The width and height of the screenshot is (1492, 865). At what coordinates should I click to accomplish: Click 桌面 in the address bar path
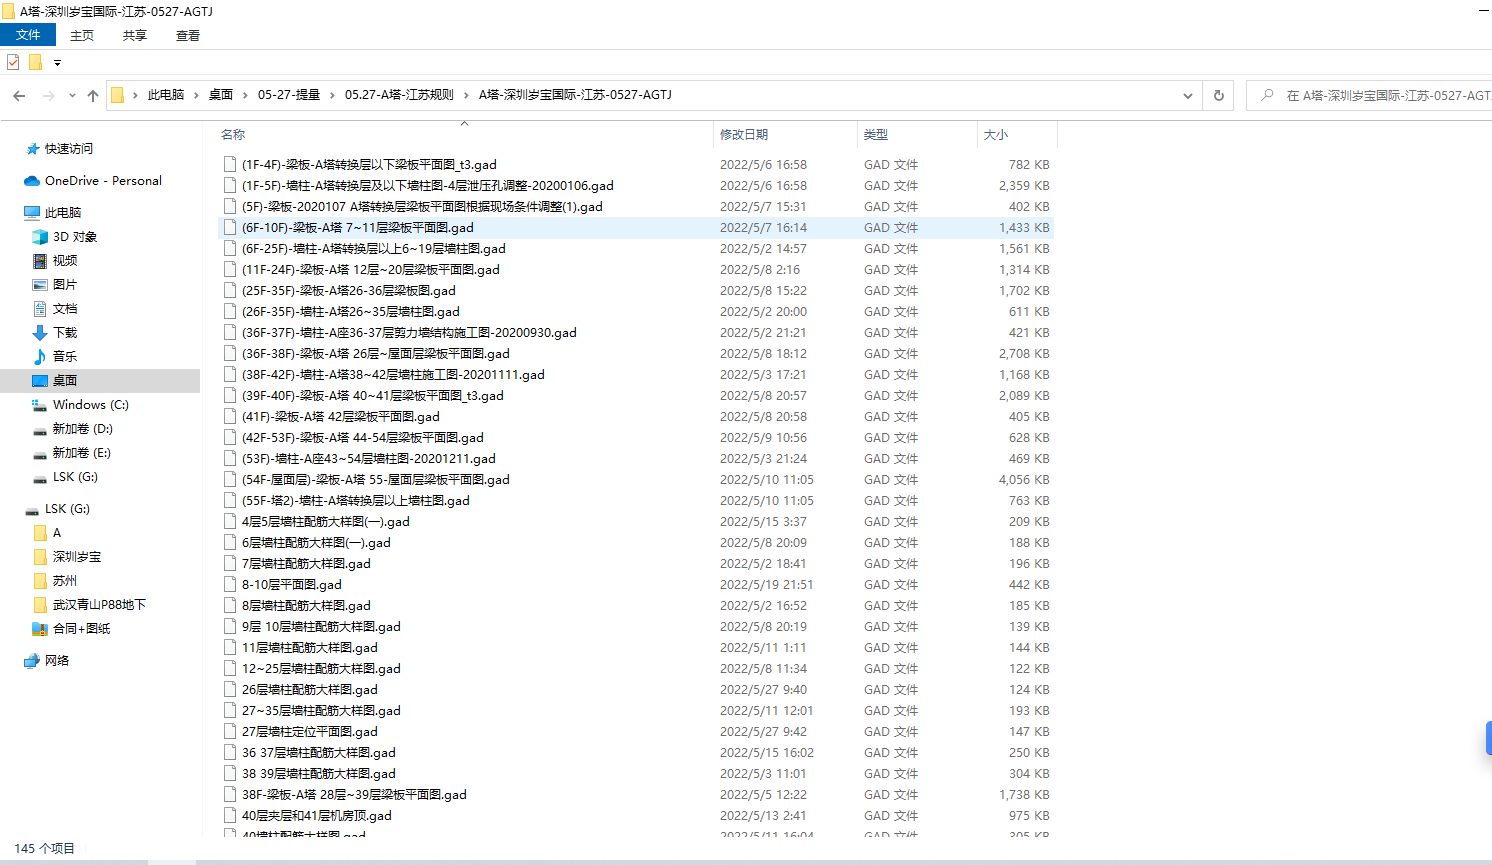click(x=221, y=95)
